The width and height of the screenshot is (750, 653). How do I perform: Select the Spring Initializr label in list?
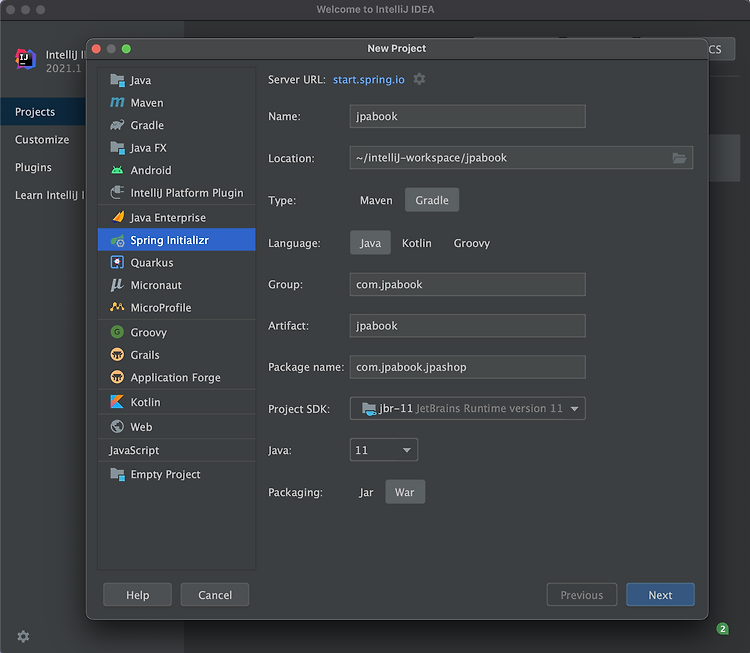[169, 240]
